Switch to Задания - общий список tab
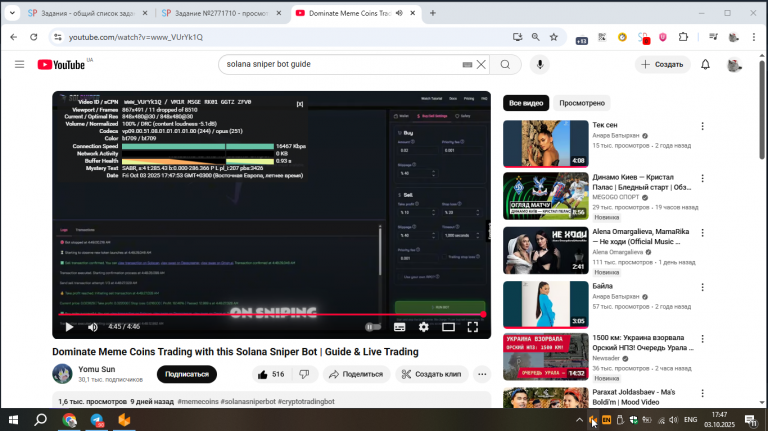 (x=87, y=13)
